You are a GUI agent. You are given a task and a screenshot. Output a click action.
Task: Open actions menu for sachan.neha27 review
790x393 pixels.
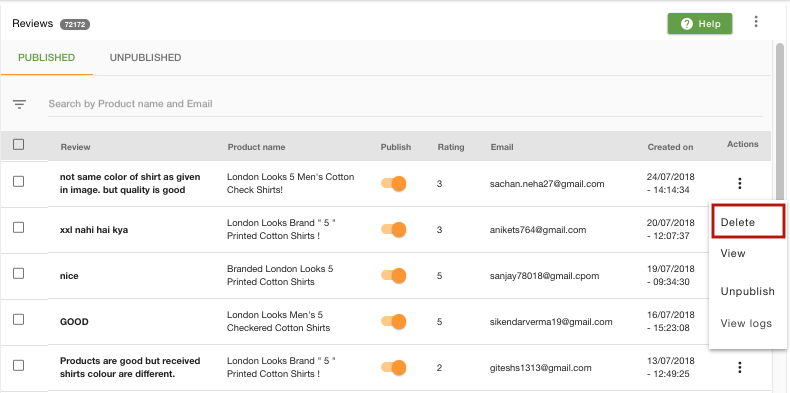pyautogui.click(x=740, y=183)
